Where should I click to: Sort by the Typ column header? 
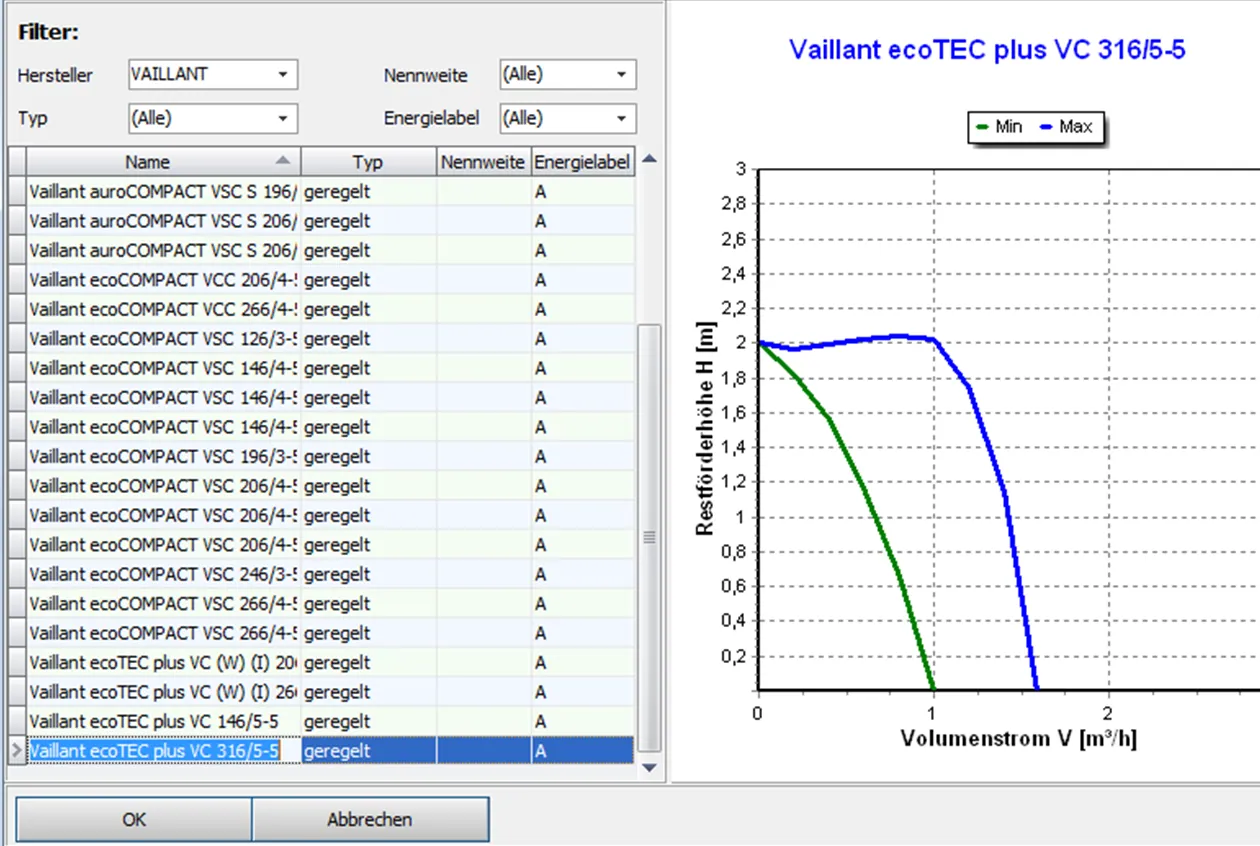[x=368, y=162]
